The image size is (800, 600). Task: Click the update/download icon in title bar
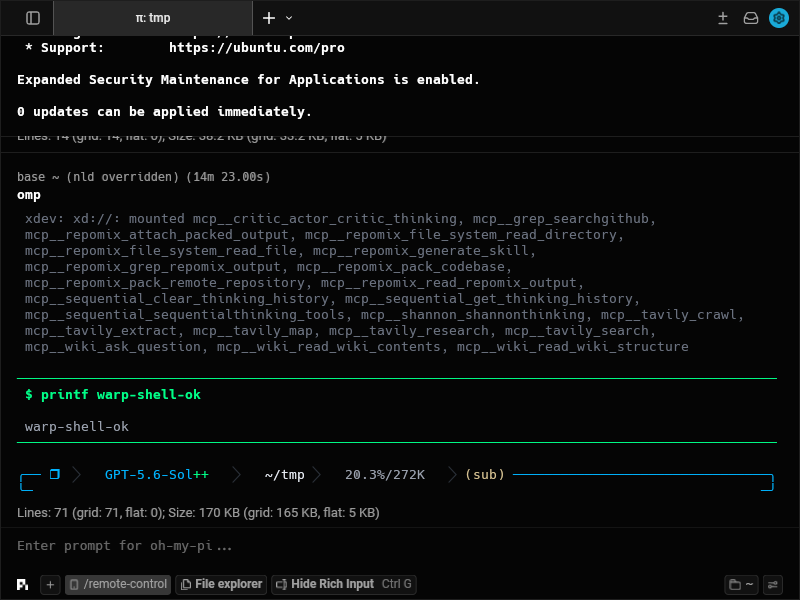click(722, 18)
